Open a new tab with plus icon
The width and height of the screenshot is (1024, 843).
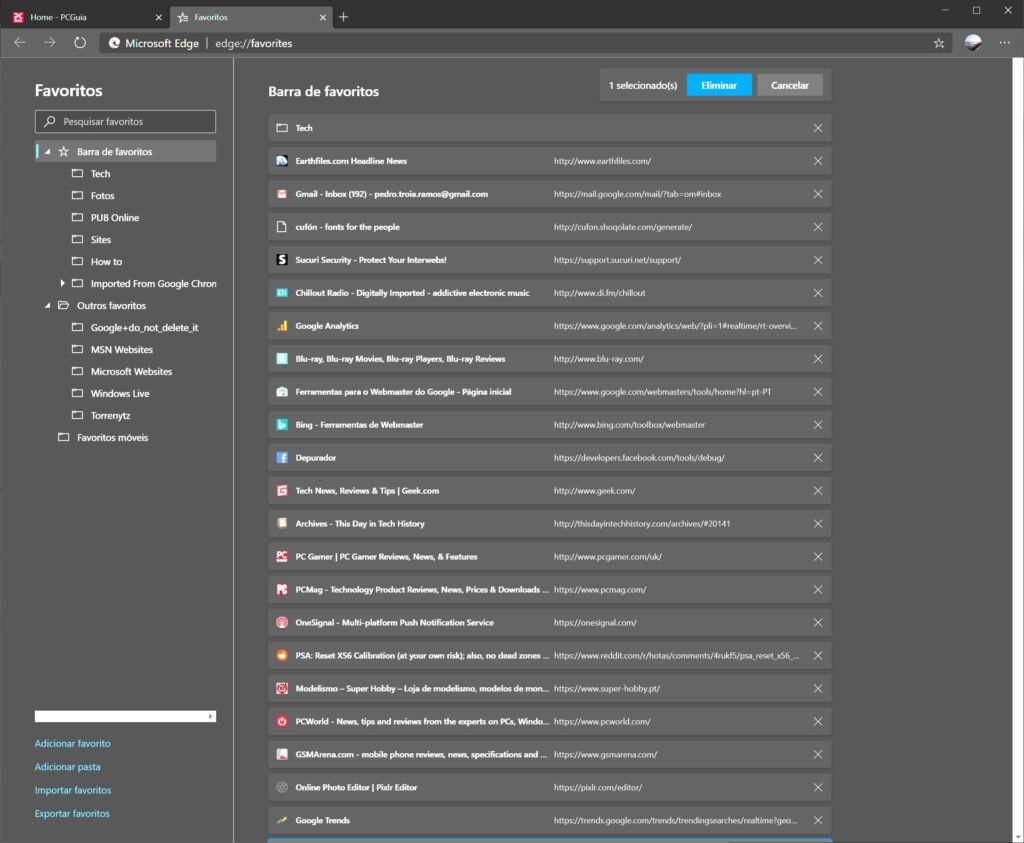(344, 17)
